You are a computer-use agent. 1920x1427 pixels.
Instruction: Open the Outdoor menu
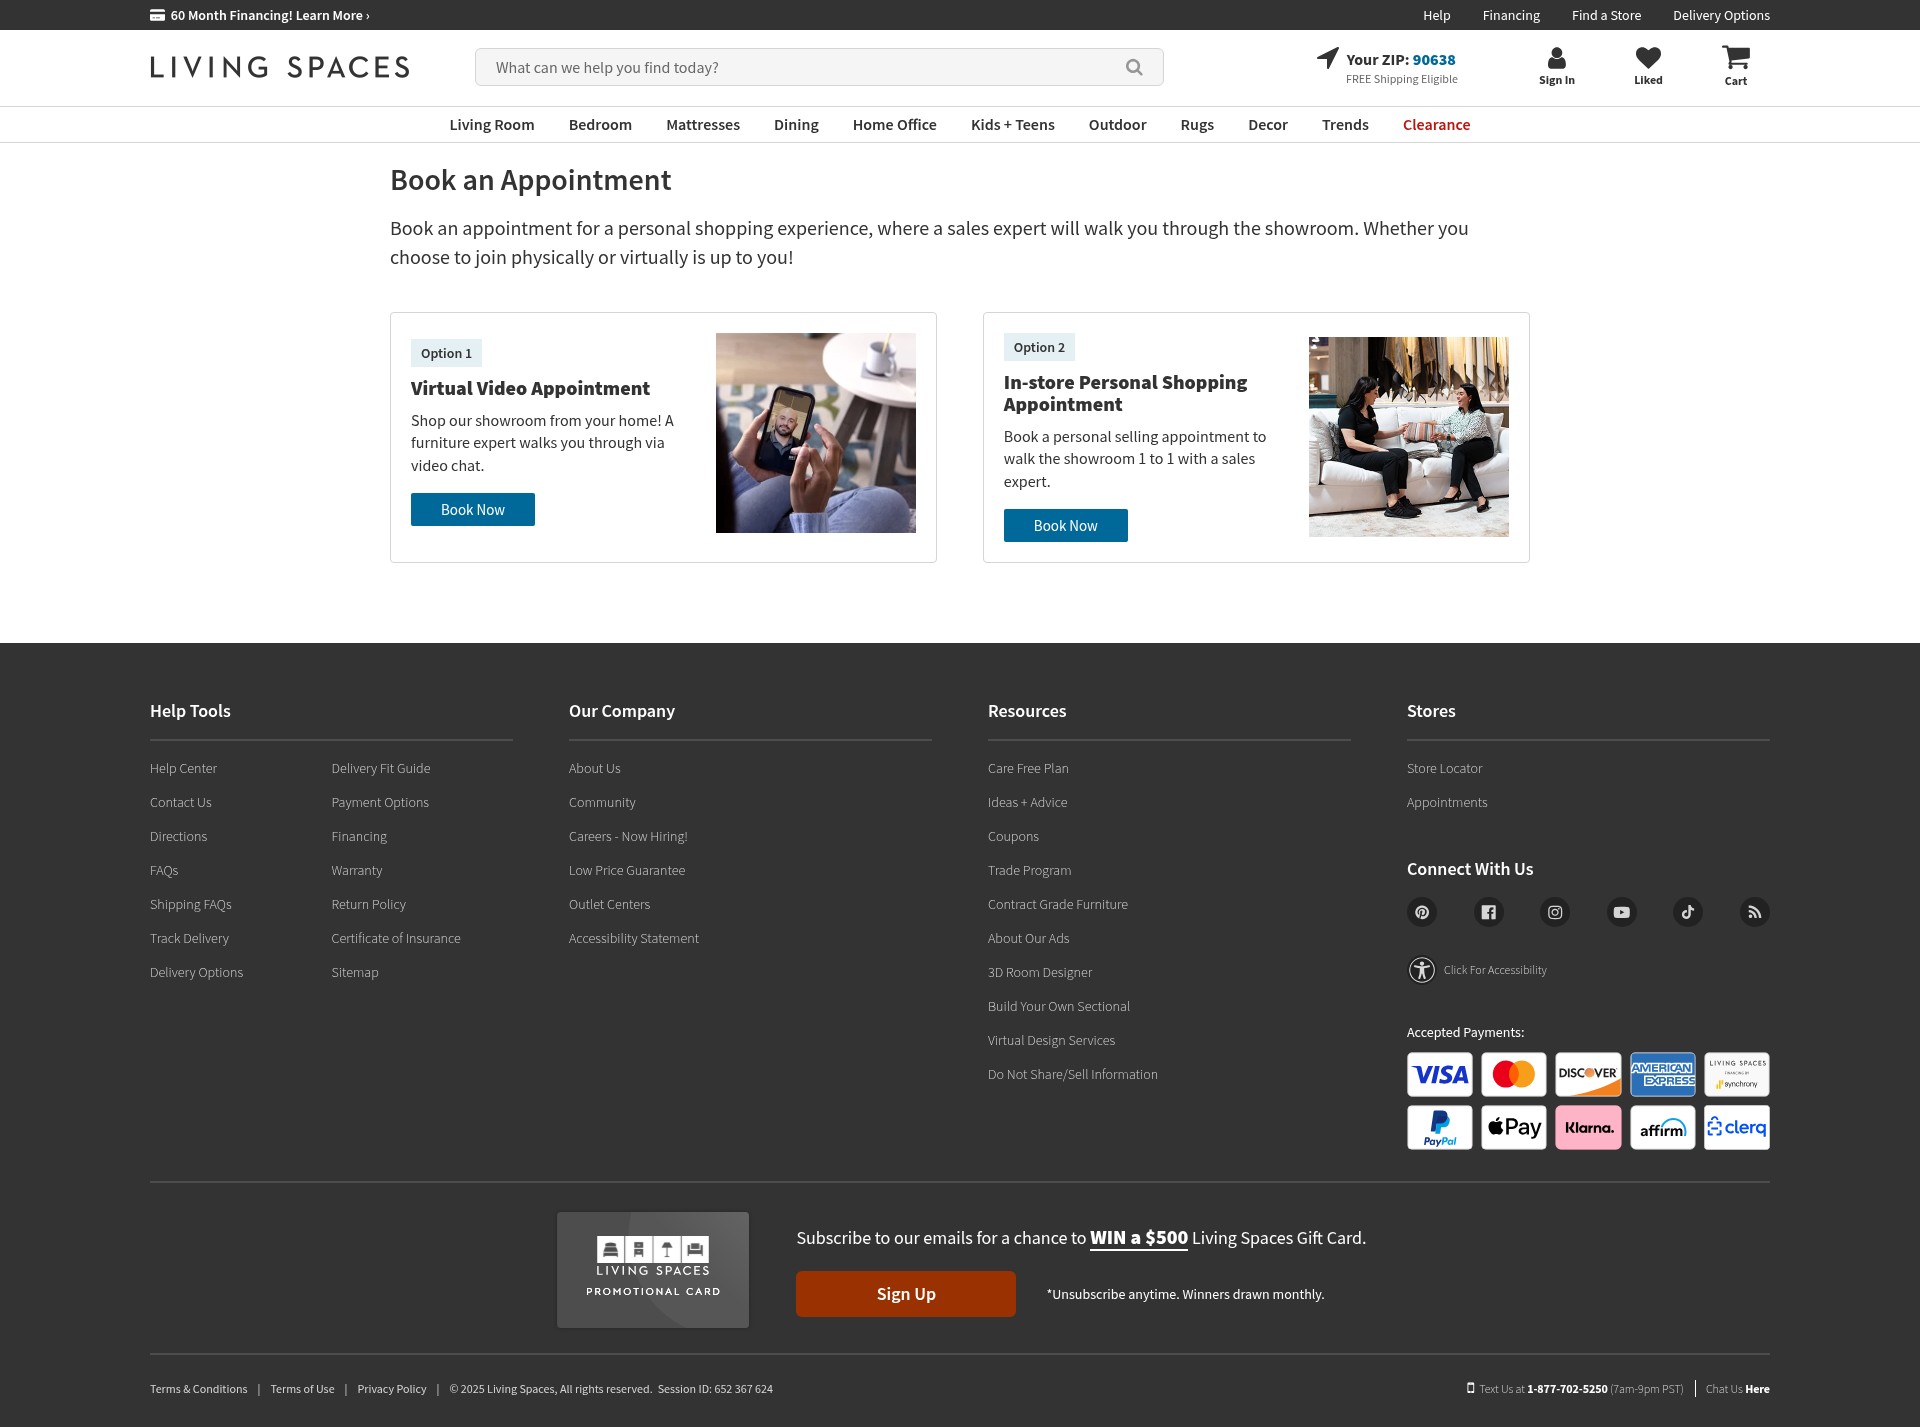[1117, 125]
